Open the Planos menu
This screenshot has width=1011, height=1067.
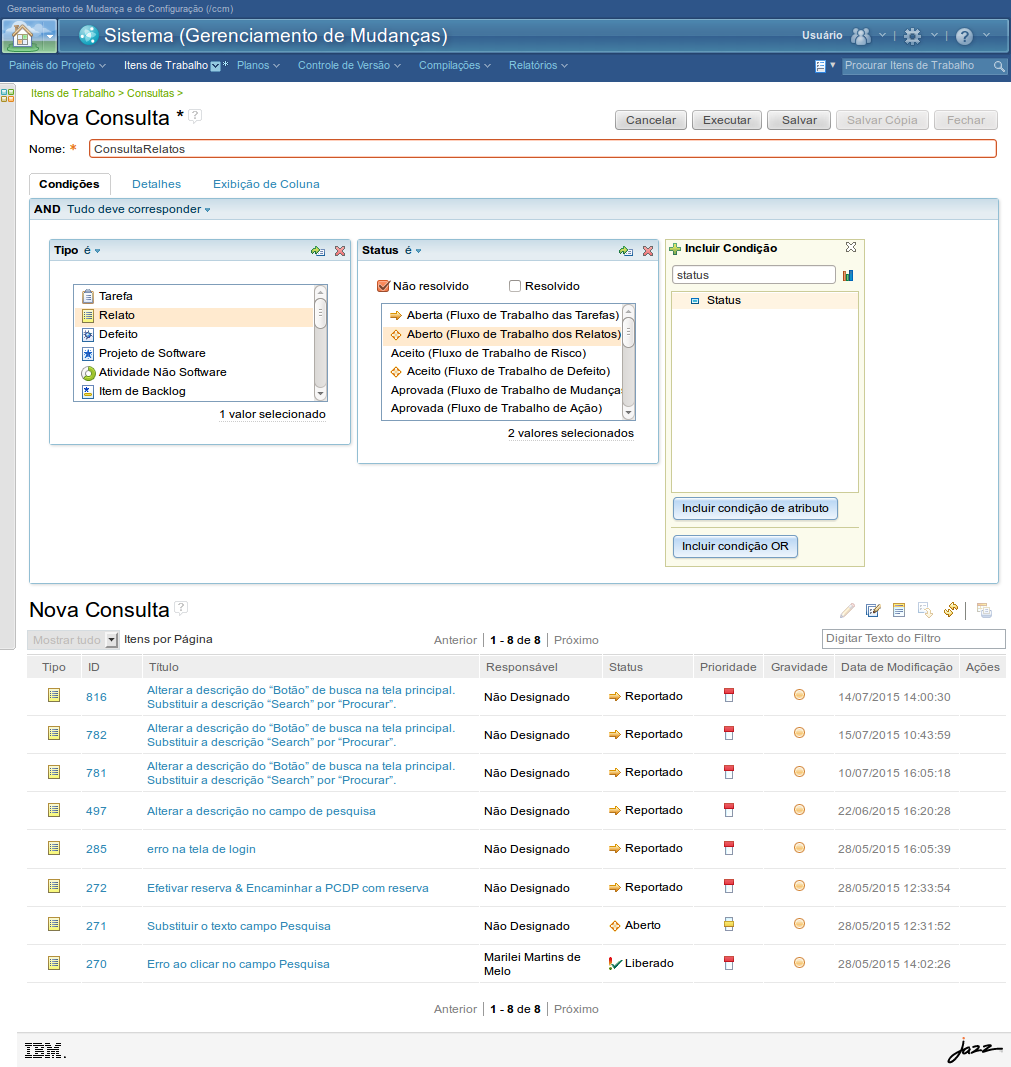pos(258,65)
